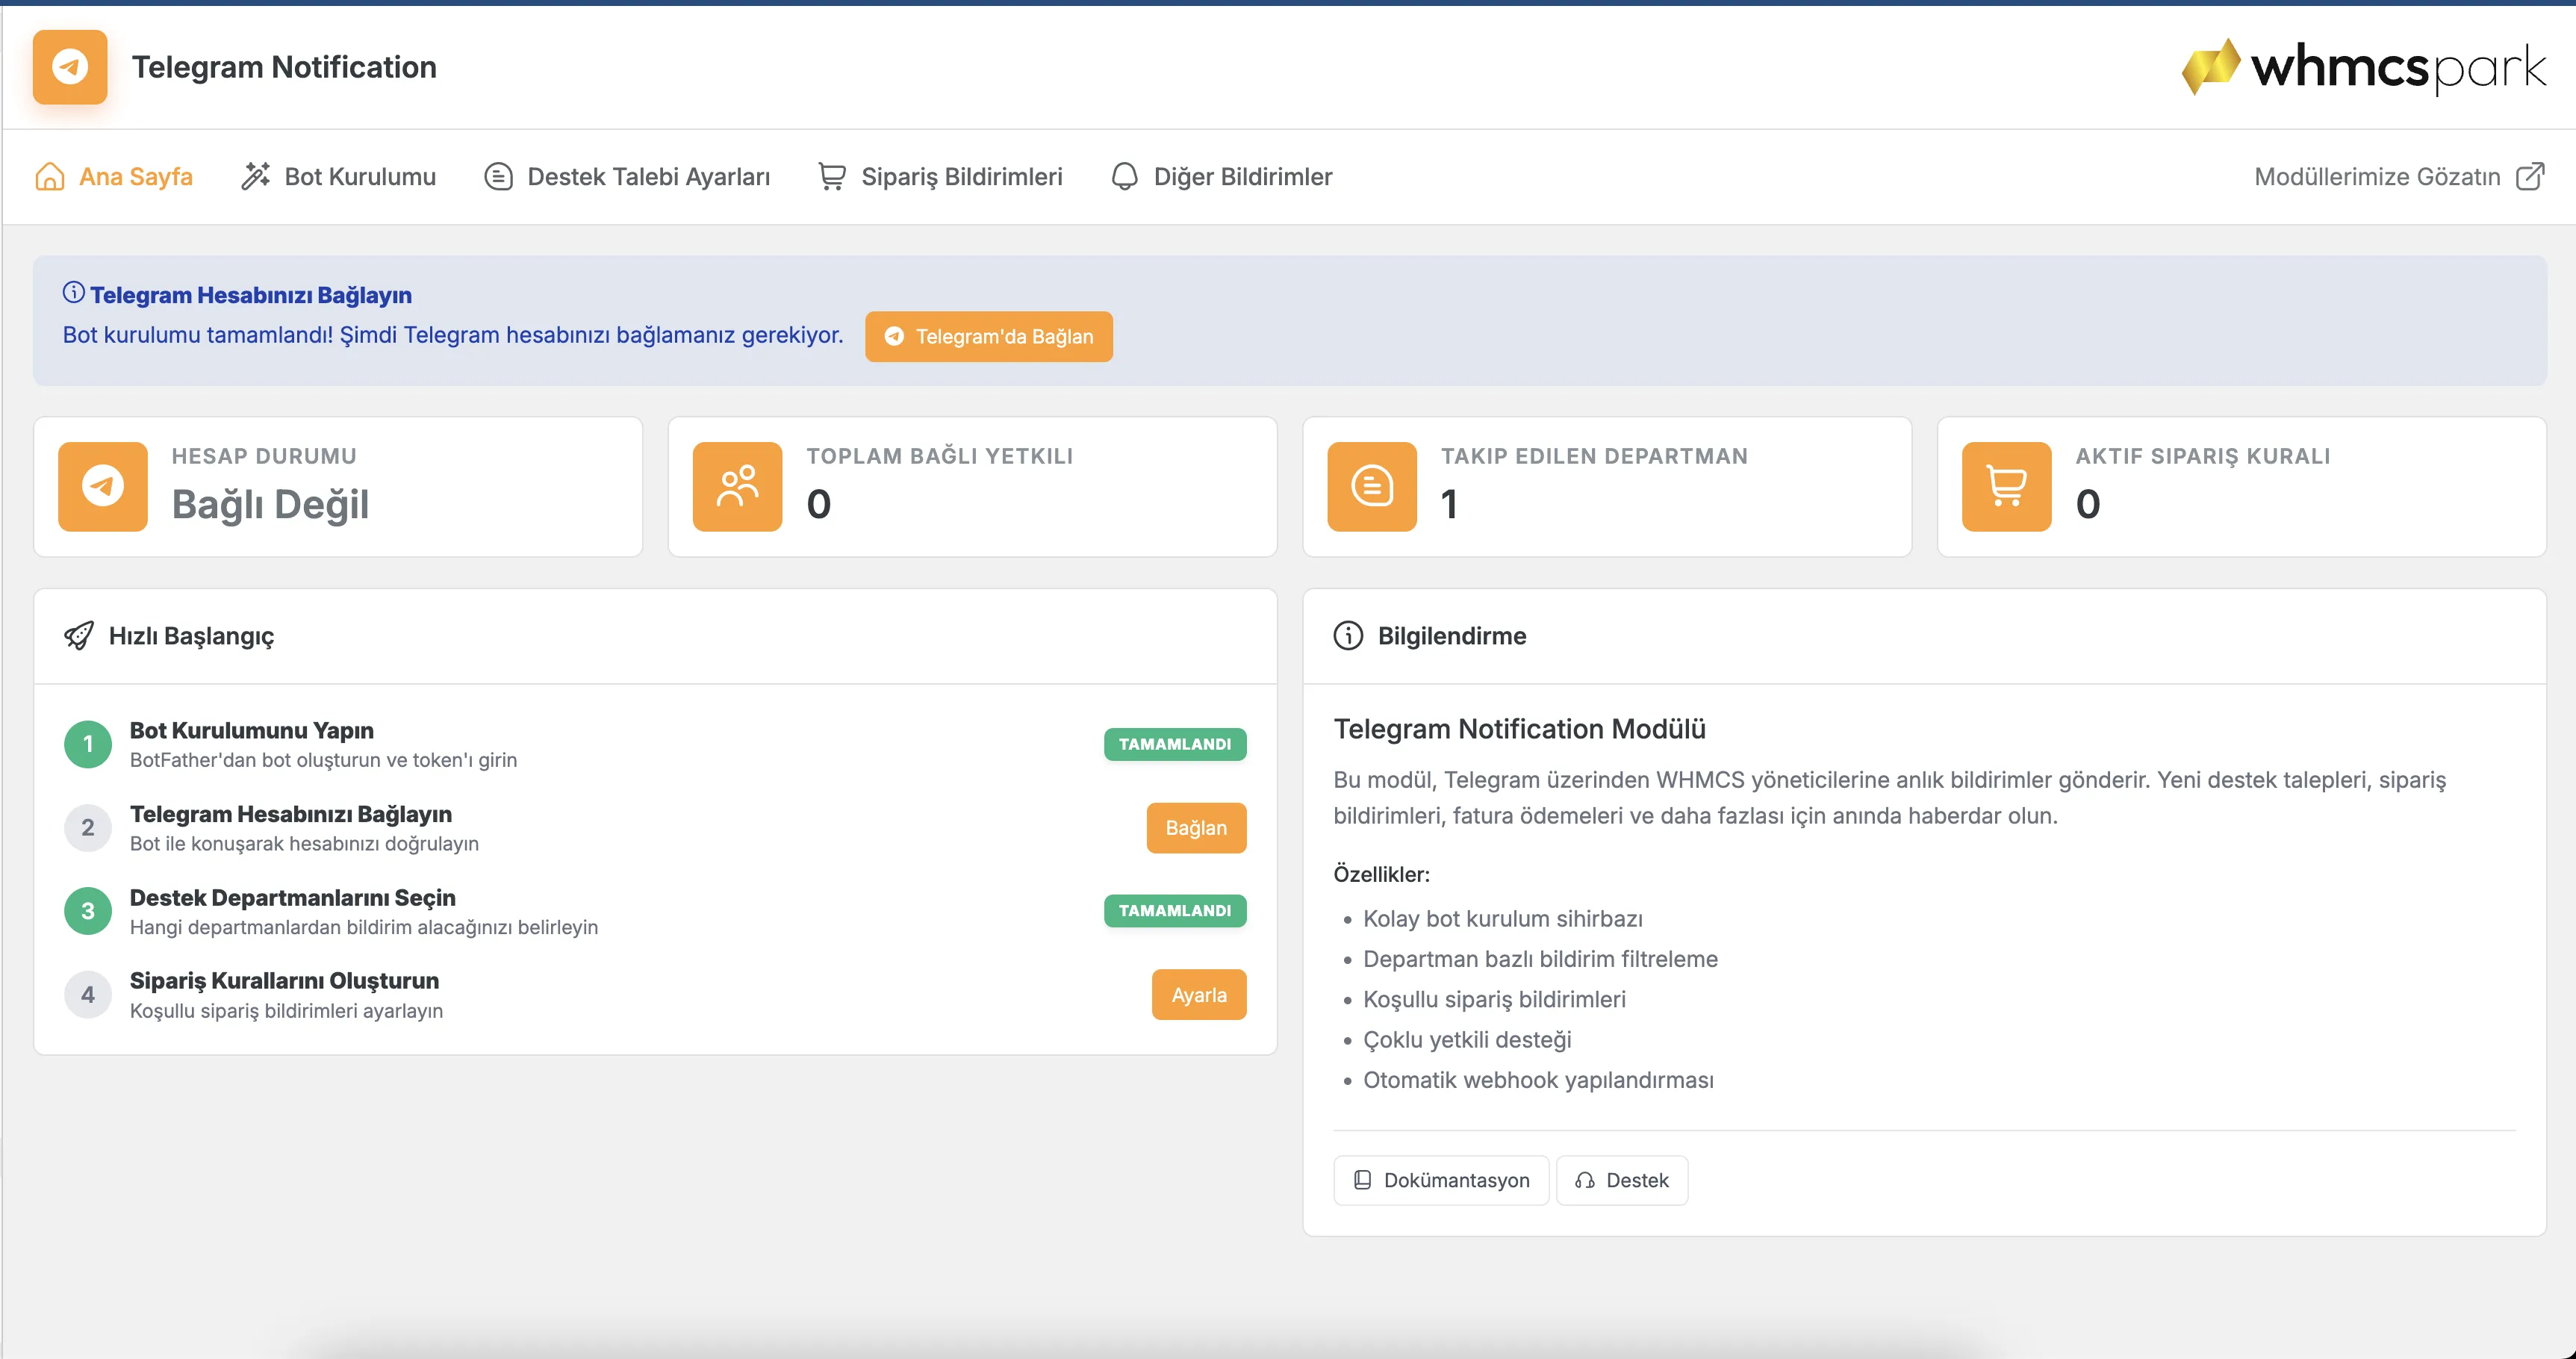Screen dimensions: 2576x1359
Task: Click the step 1 green circle
Action: (88, 744)
